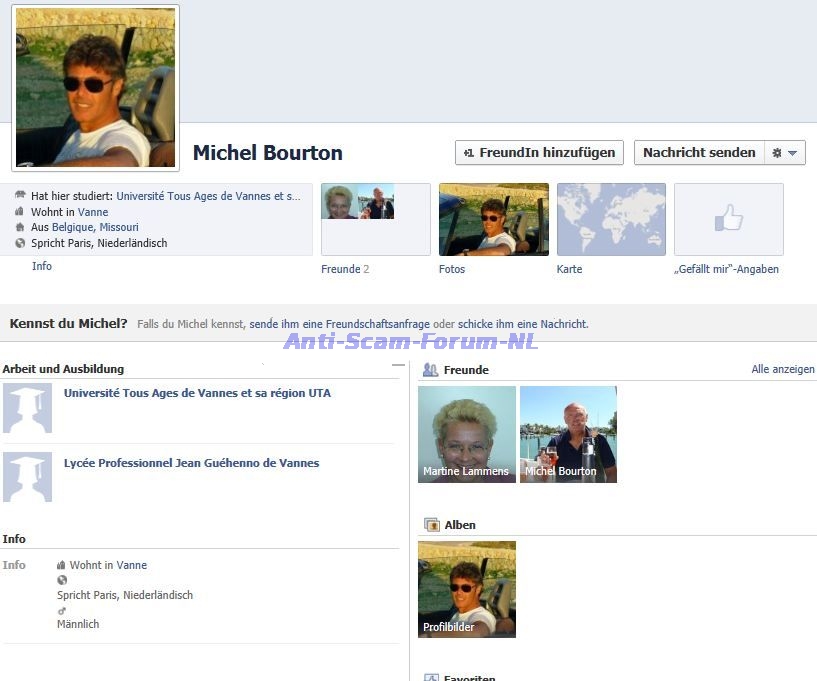Open Martine Lammens friend photo
The height and width of the screenshot is (681, 817).
pyautogui.click(x=466, y=434)
